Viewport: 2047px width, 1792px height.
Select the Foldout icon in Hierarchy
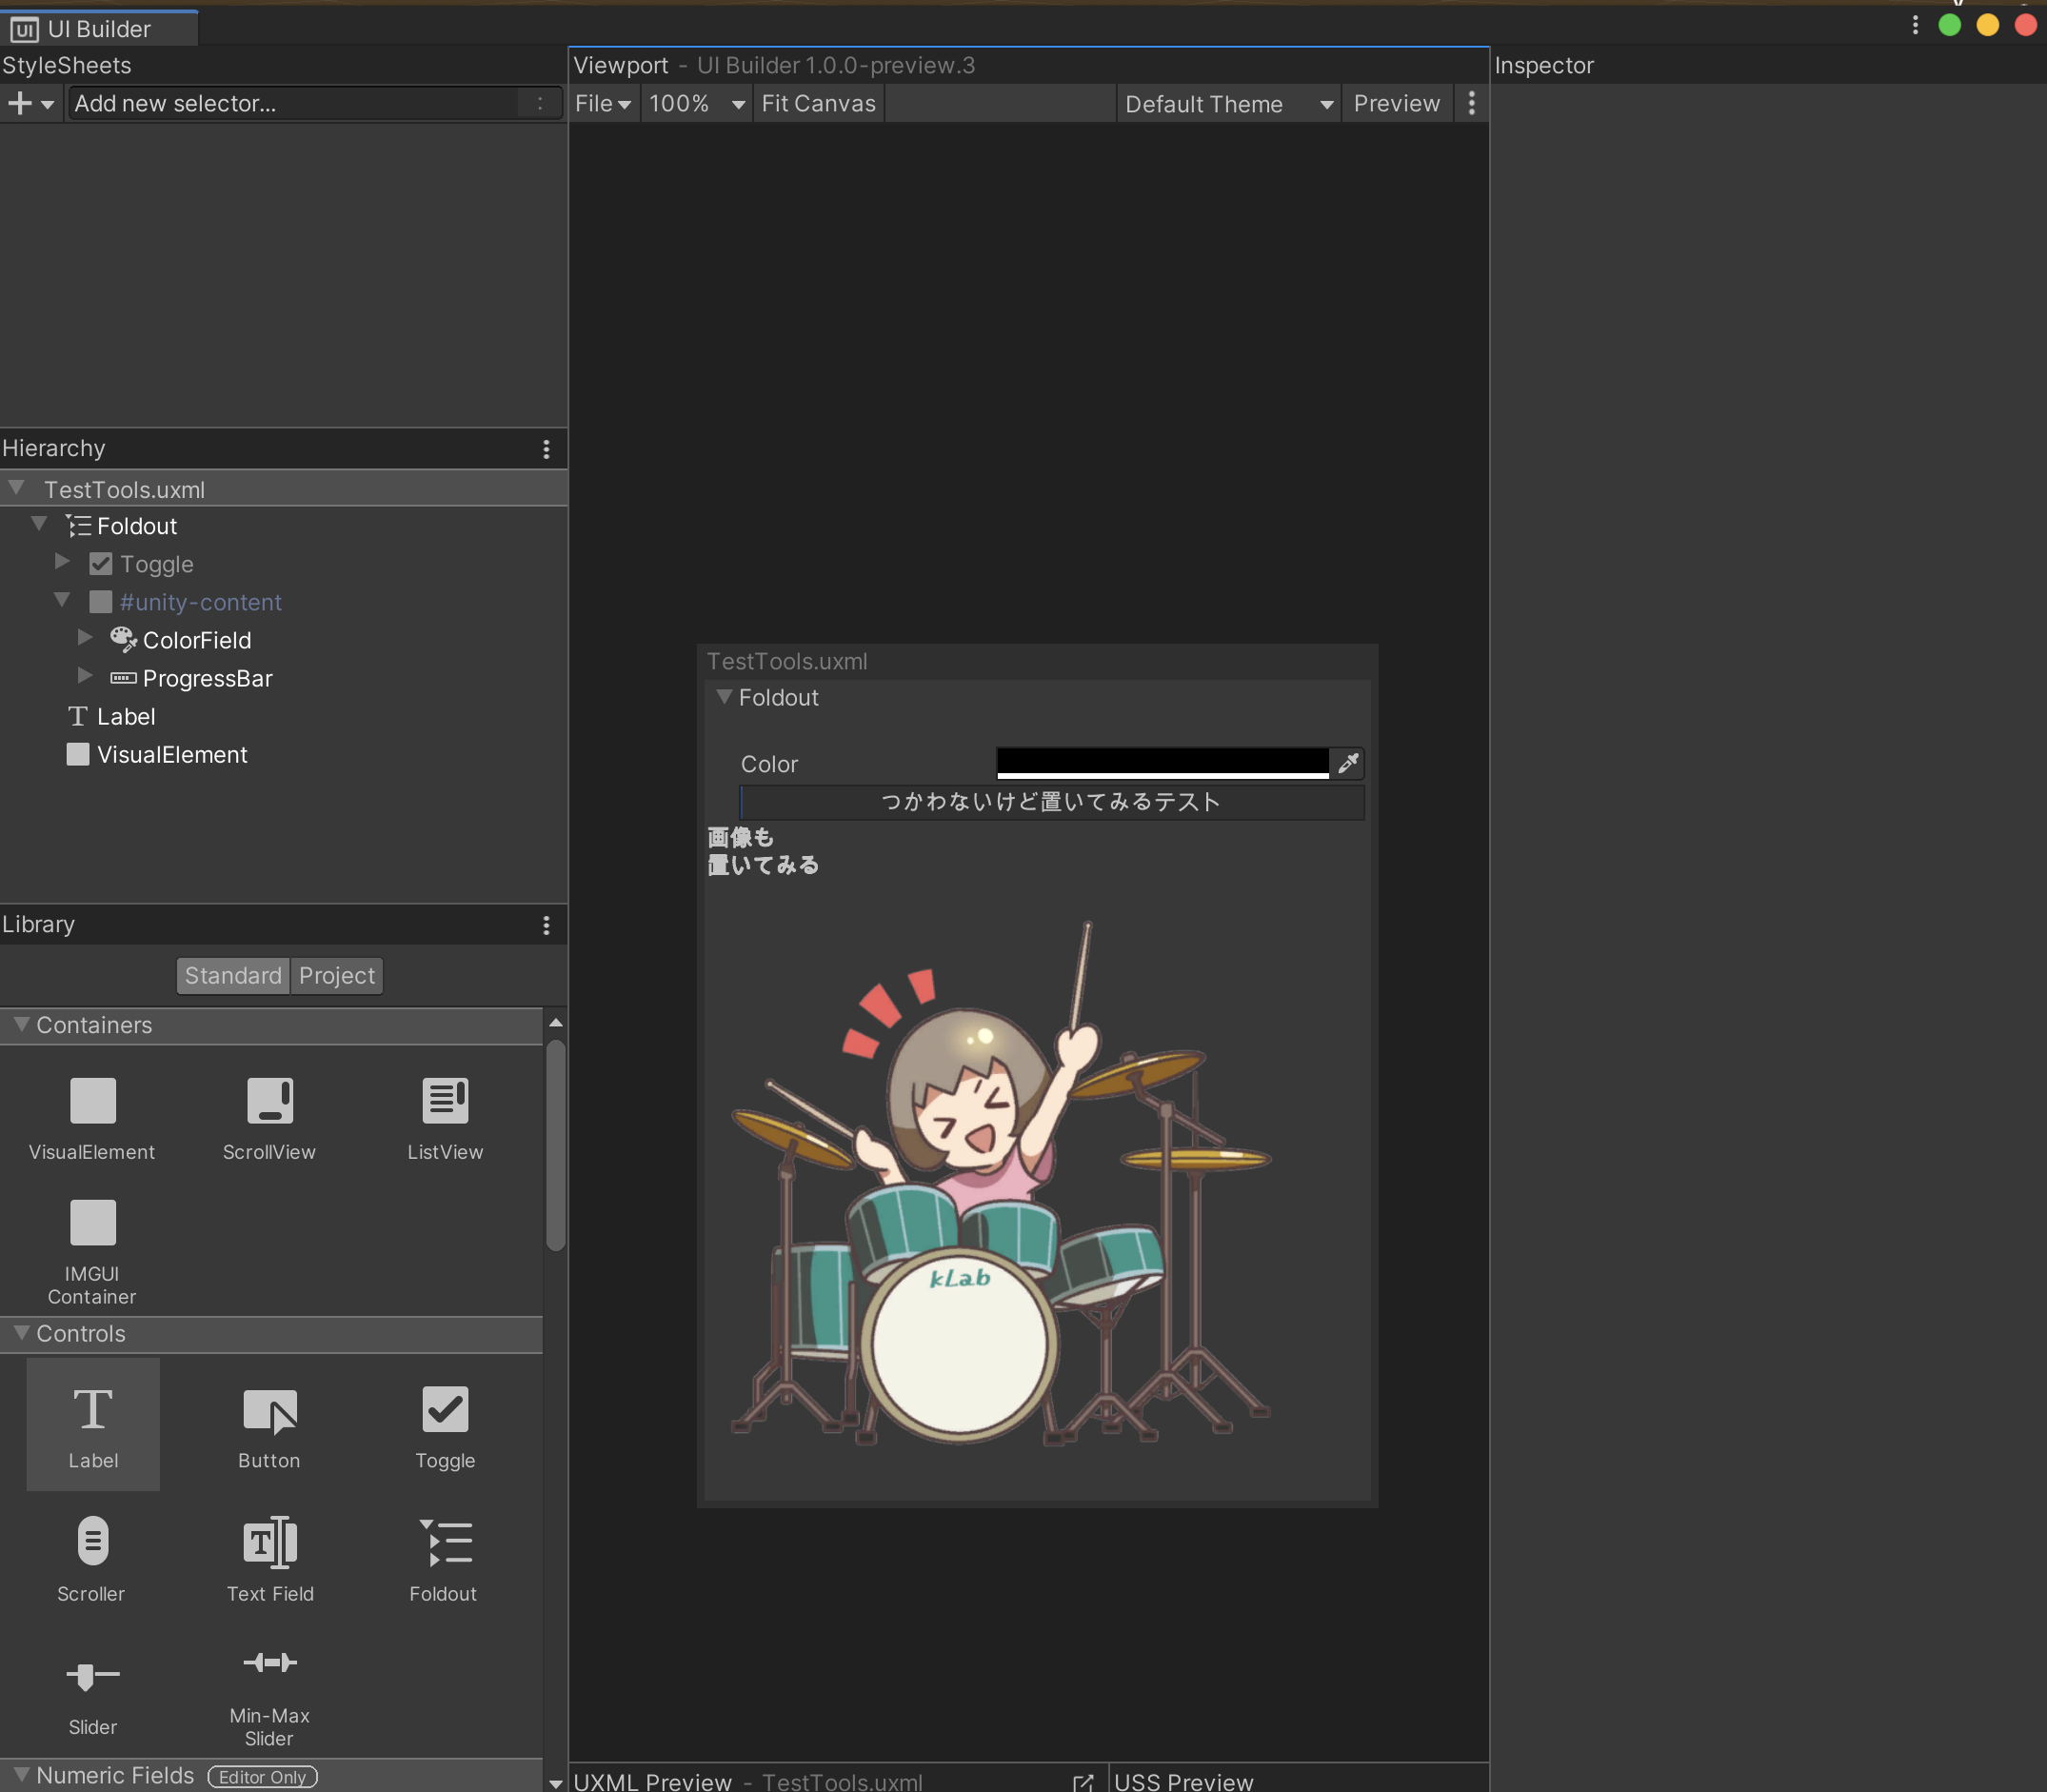78,526
